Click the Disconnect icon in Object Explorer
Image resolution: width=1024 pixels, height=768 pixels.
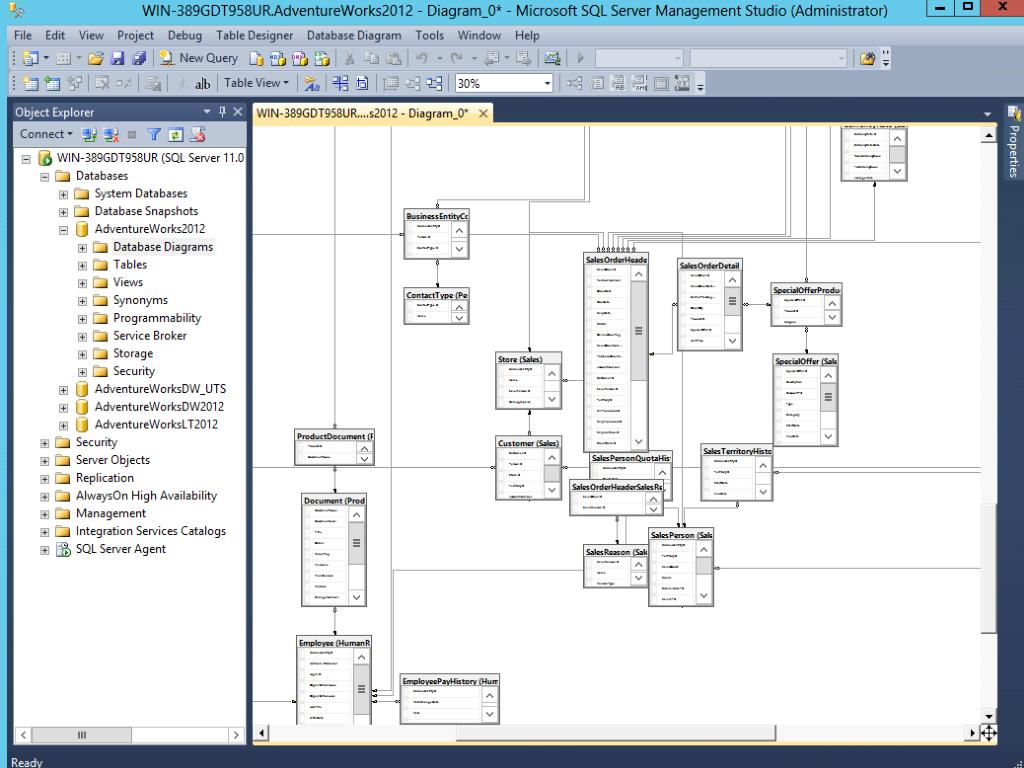tap(111, 135)
